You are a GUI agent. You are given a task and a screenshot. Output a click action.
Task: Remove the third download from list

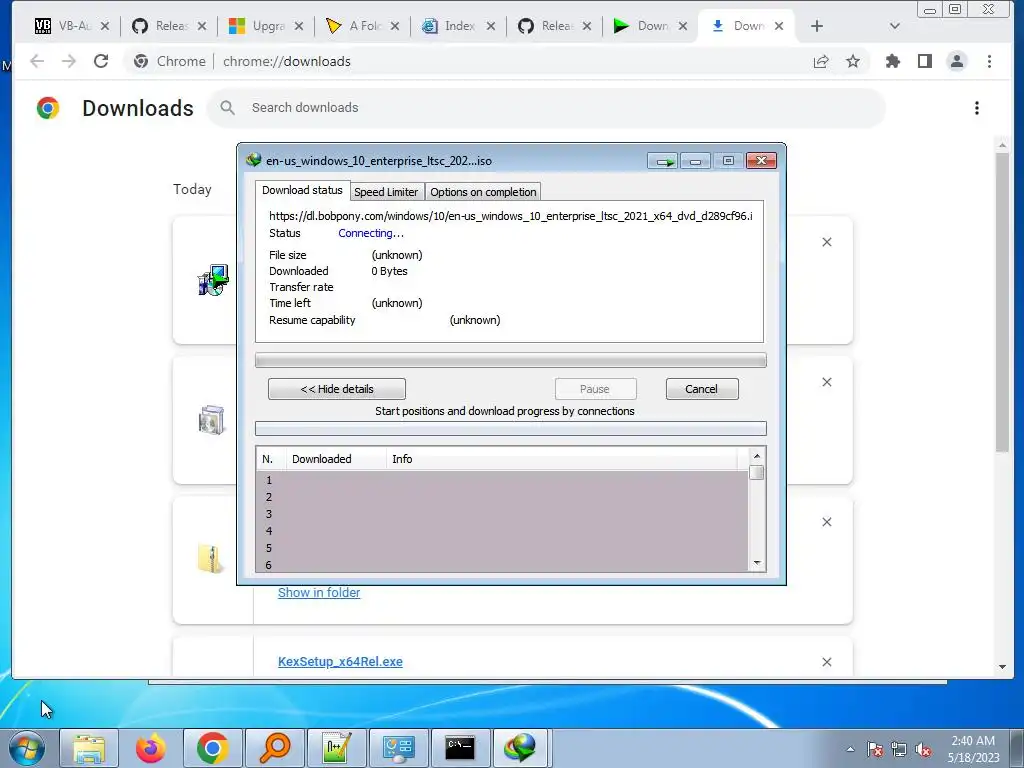pyautogui.click(x=827, y=522)
